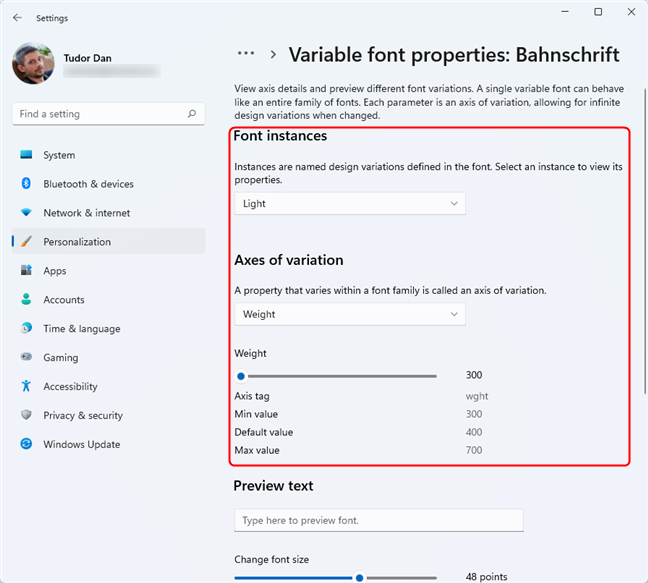Screen dimensions: 648x583
Task: Click the Apps icon in sidebar
Action: click(x=26, y=270)
